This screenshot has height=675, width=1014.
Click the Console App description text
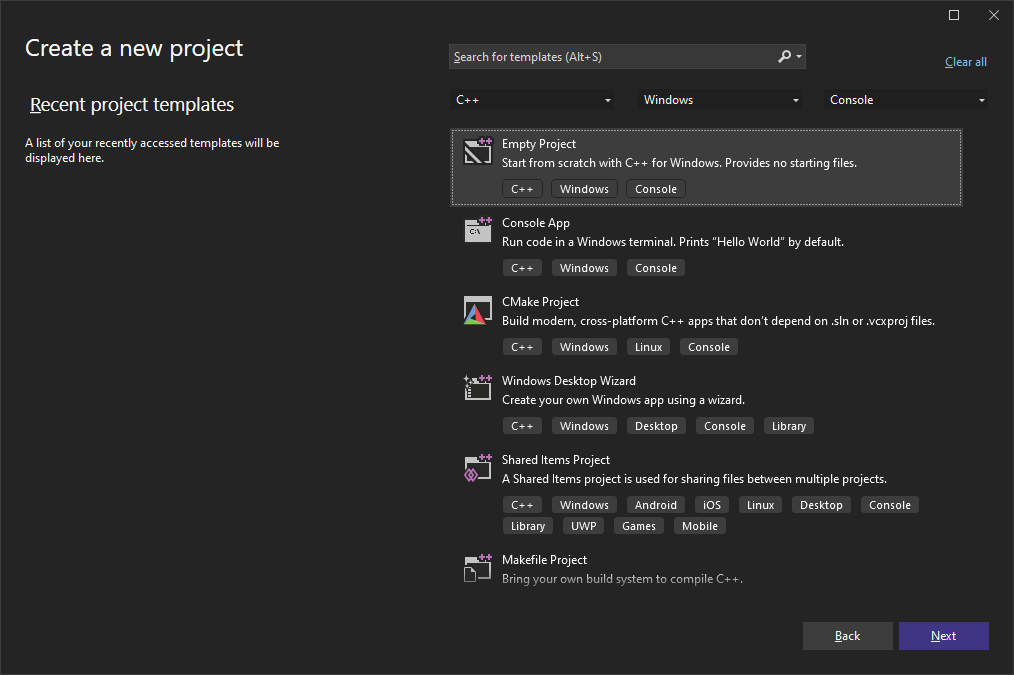673,242
